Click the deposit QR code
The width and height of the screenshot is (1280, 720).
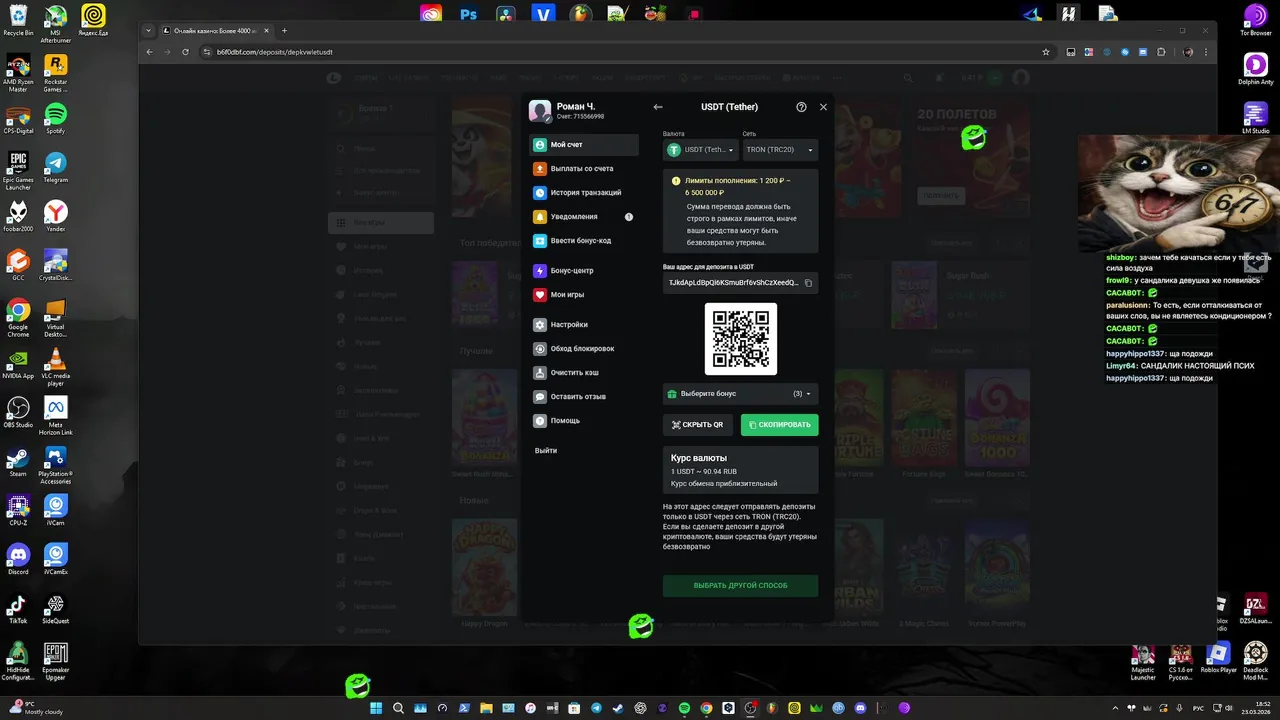[x=741, y=339]
